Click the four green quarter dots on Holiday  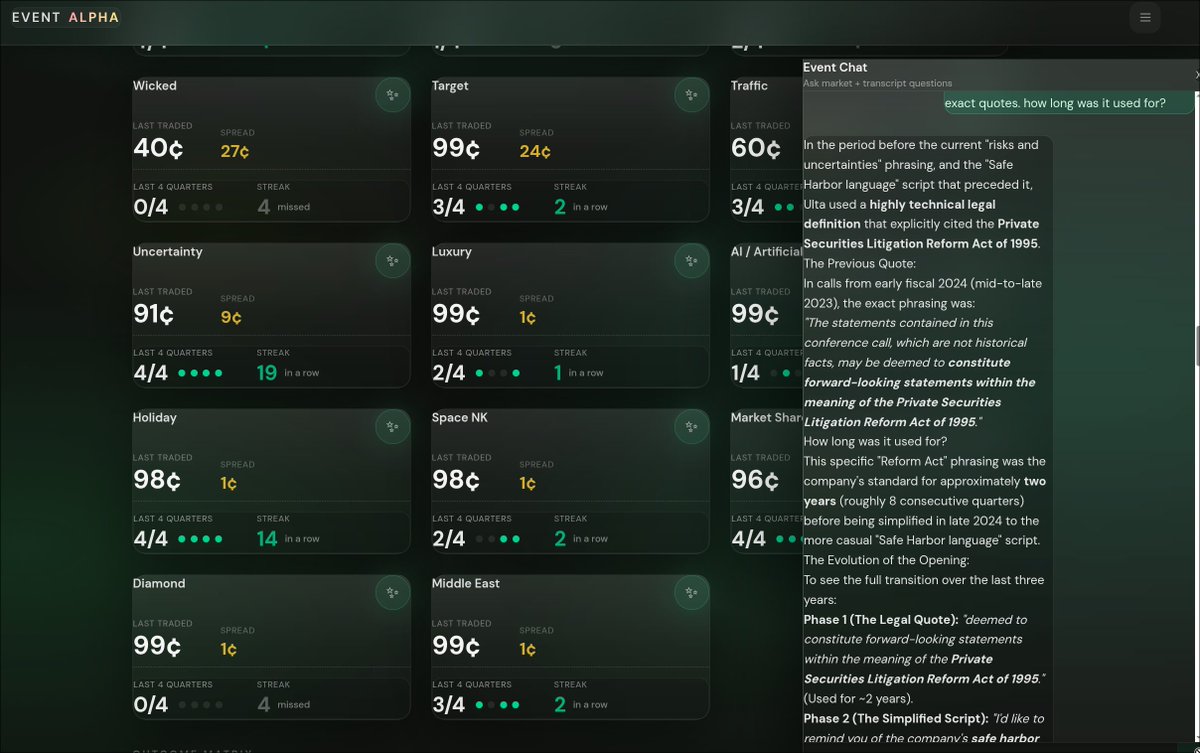[x=200, y=539]
